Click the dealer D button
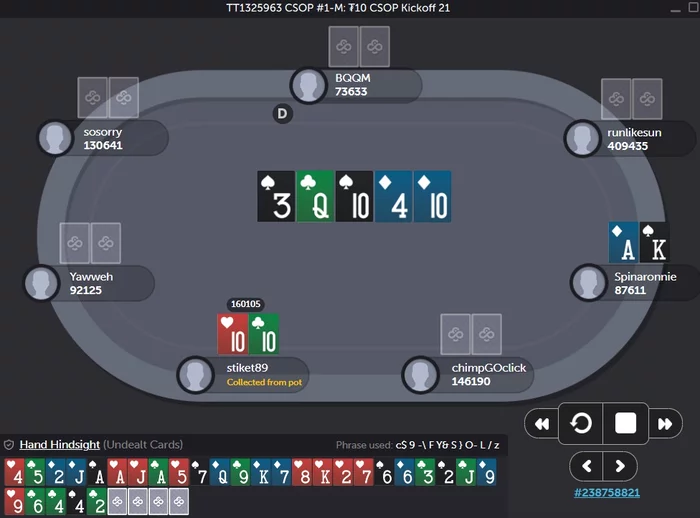The height and width of the screenshot is (518, 700). tap(282, 113)
